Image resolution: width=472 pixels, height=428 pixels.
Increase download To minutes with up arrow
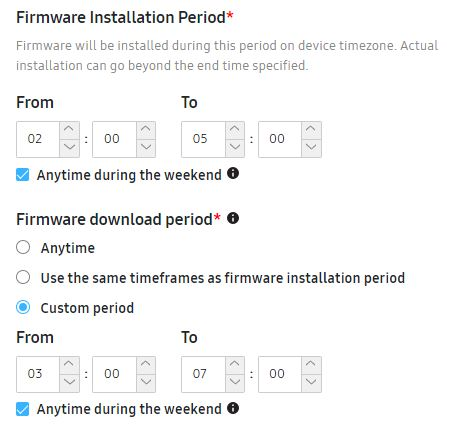[311, 365]
